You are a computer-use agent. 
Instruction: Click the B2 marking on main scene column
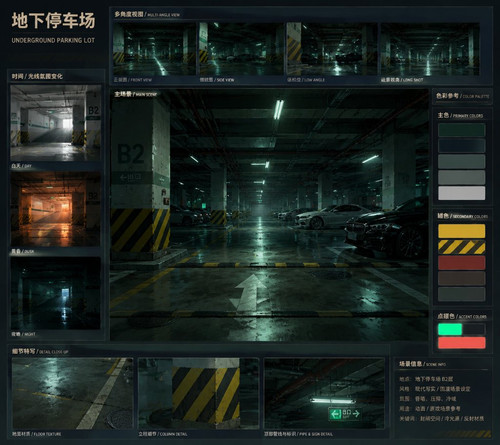pyautogui.click(x=131, y=154)
